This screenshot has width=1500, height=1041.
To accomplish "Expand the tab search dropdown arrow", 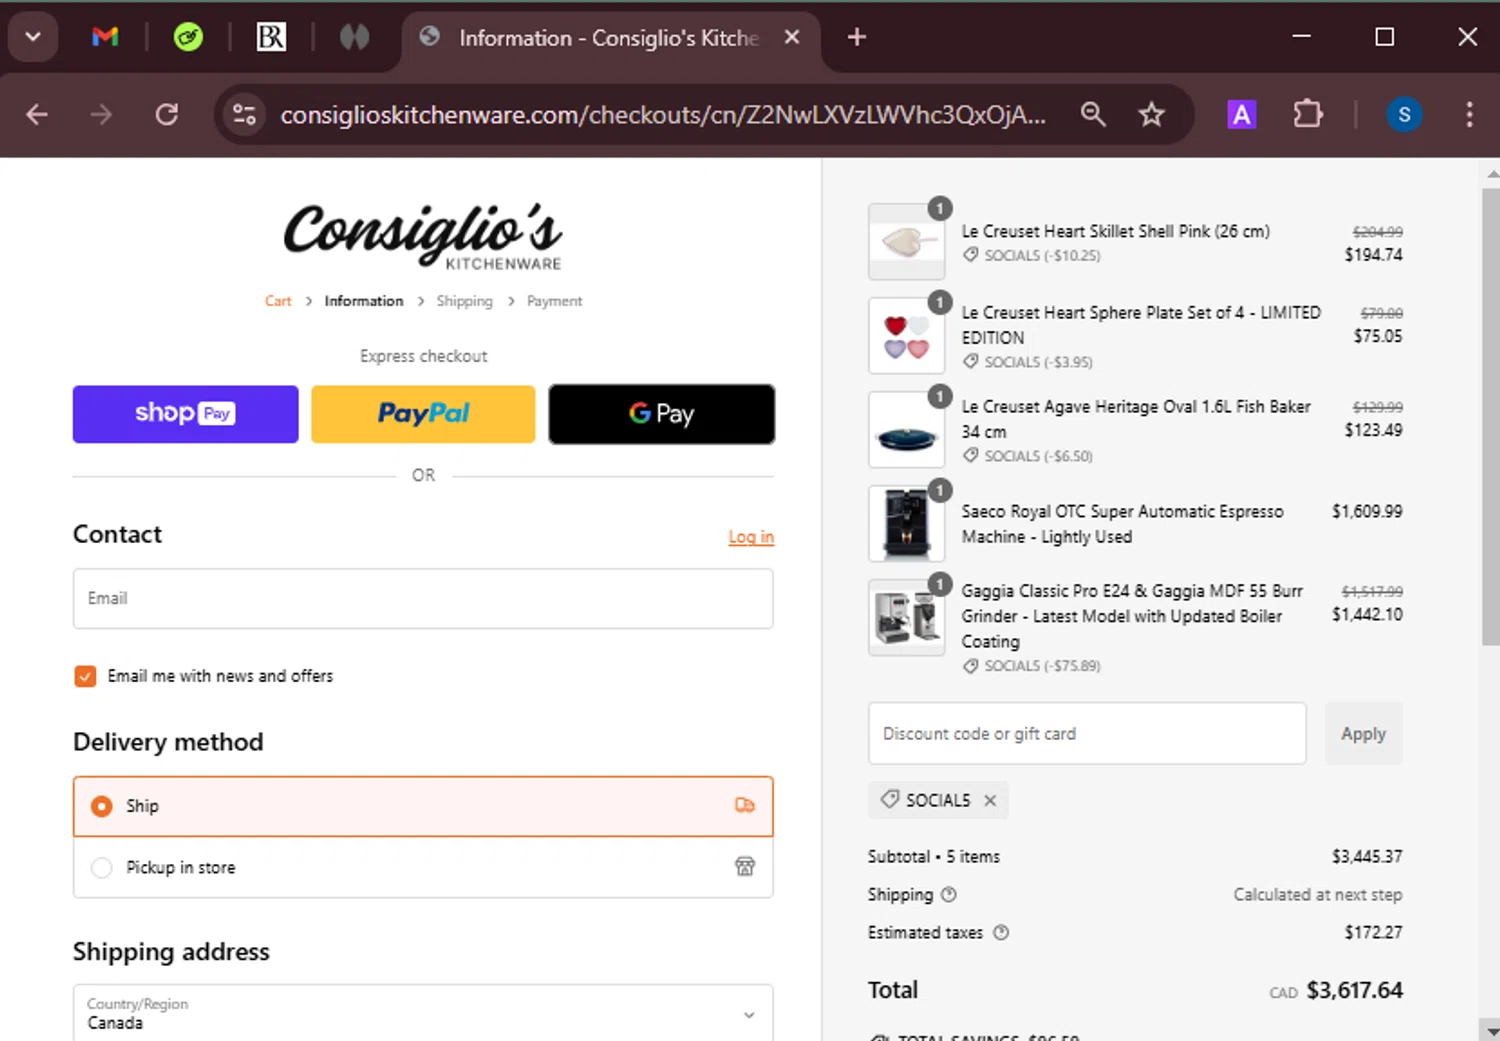I will [33, 37].
